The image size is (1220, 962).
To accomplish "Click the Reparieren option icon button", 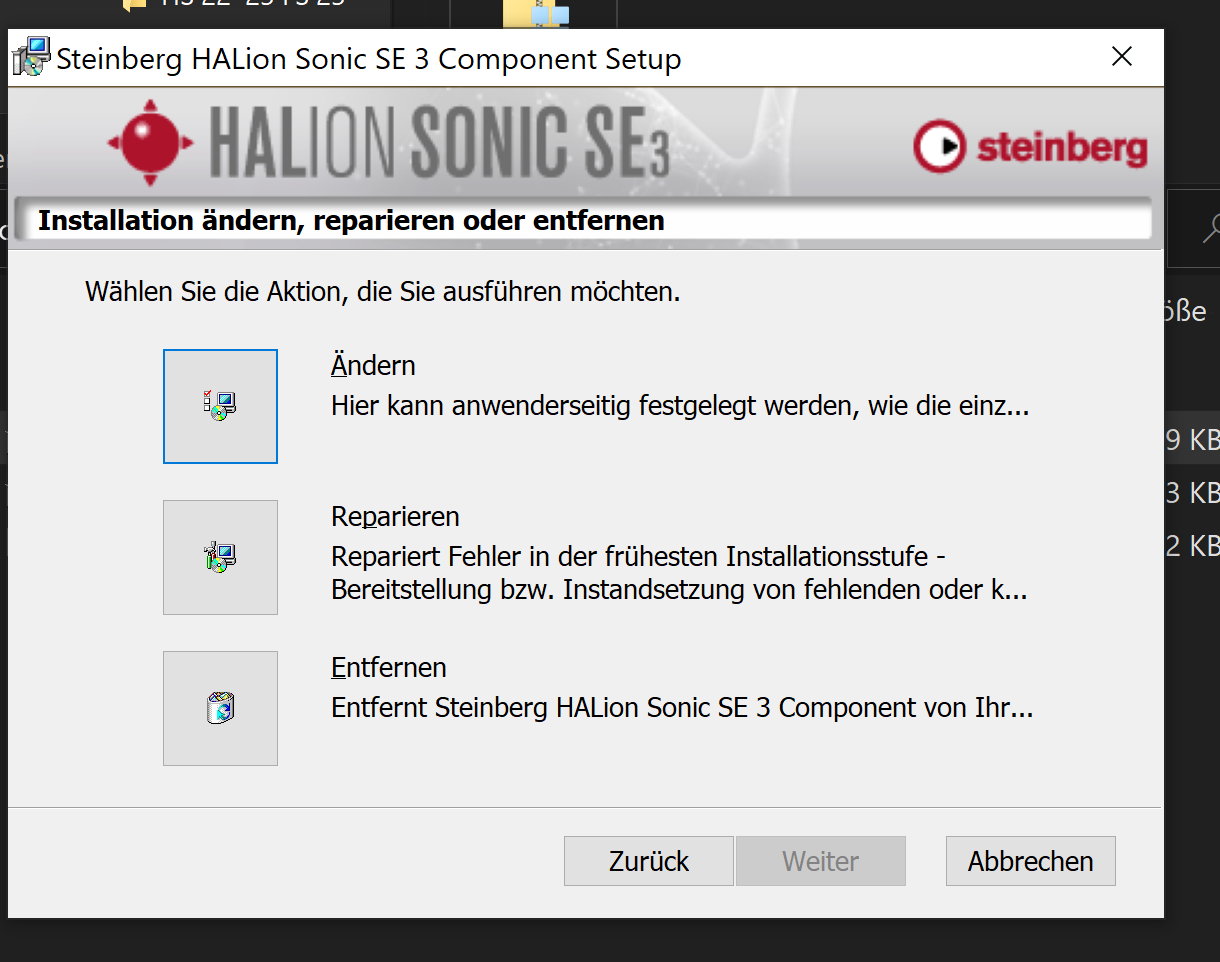I will click(x=220, y=557).
